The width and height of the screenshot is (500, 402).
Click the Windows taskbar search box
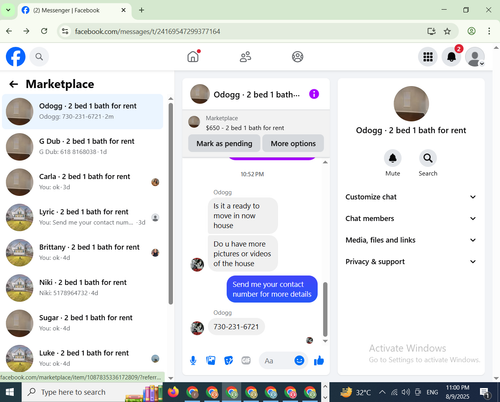coord(92,392)
